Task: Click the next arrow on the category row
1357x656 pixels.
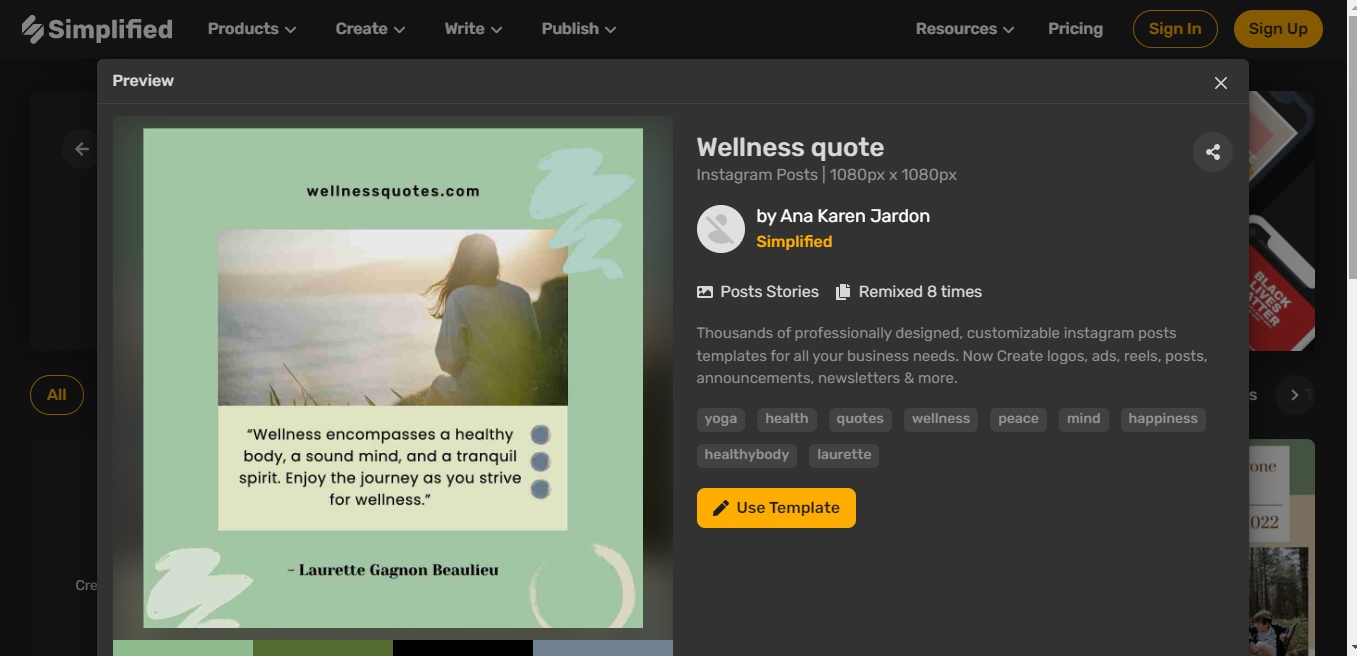Action: 1294,395
